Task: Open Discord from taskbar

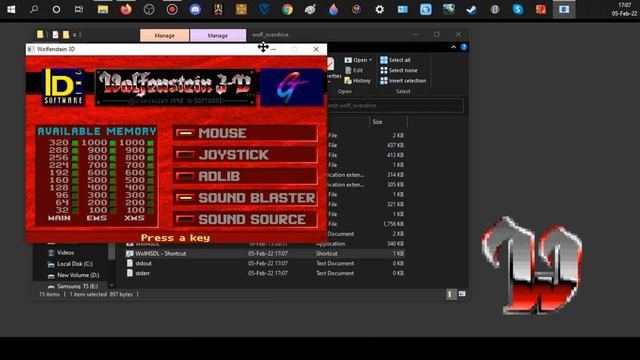Action: (196, 9)
